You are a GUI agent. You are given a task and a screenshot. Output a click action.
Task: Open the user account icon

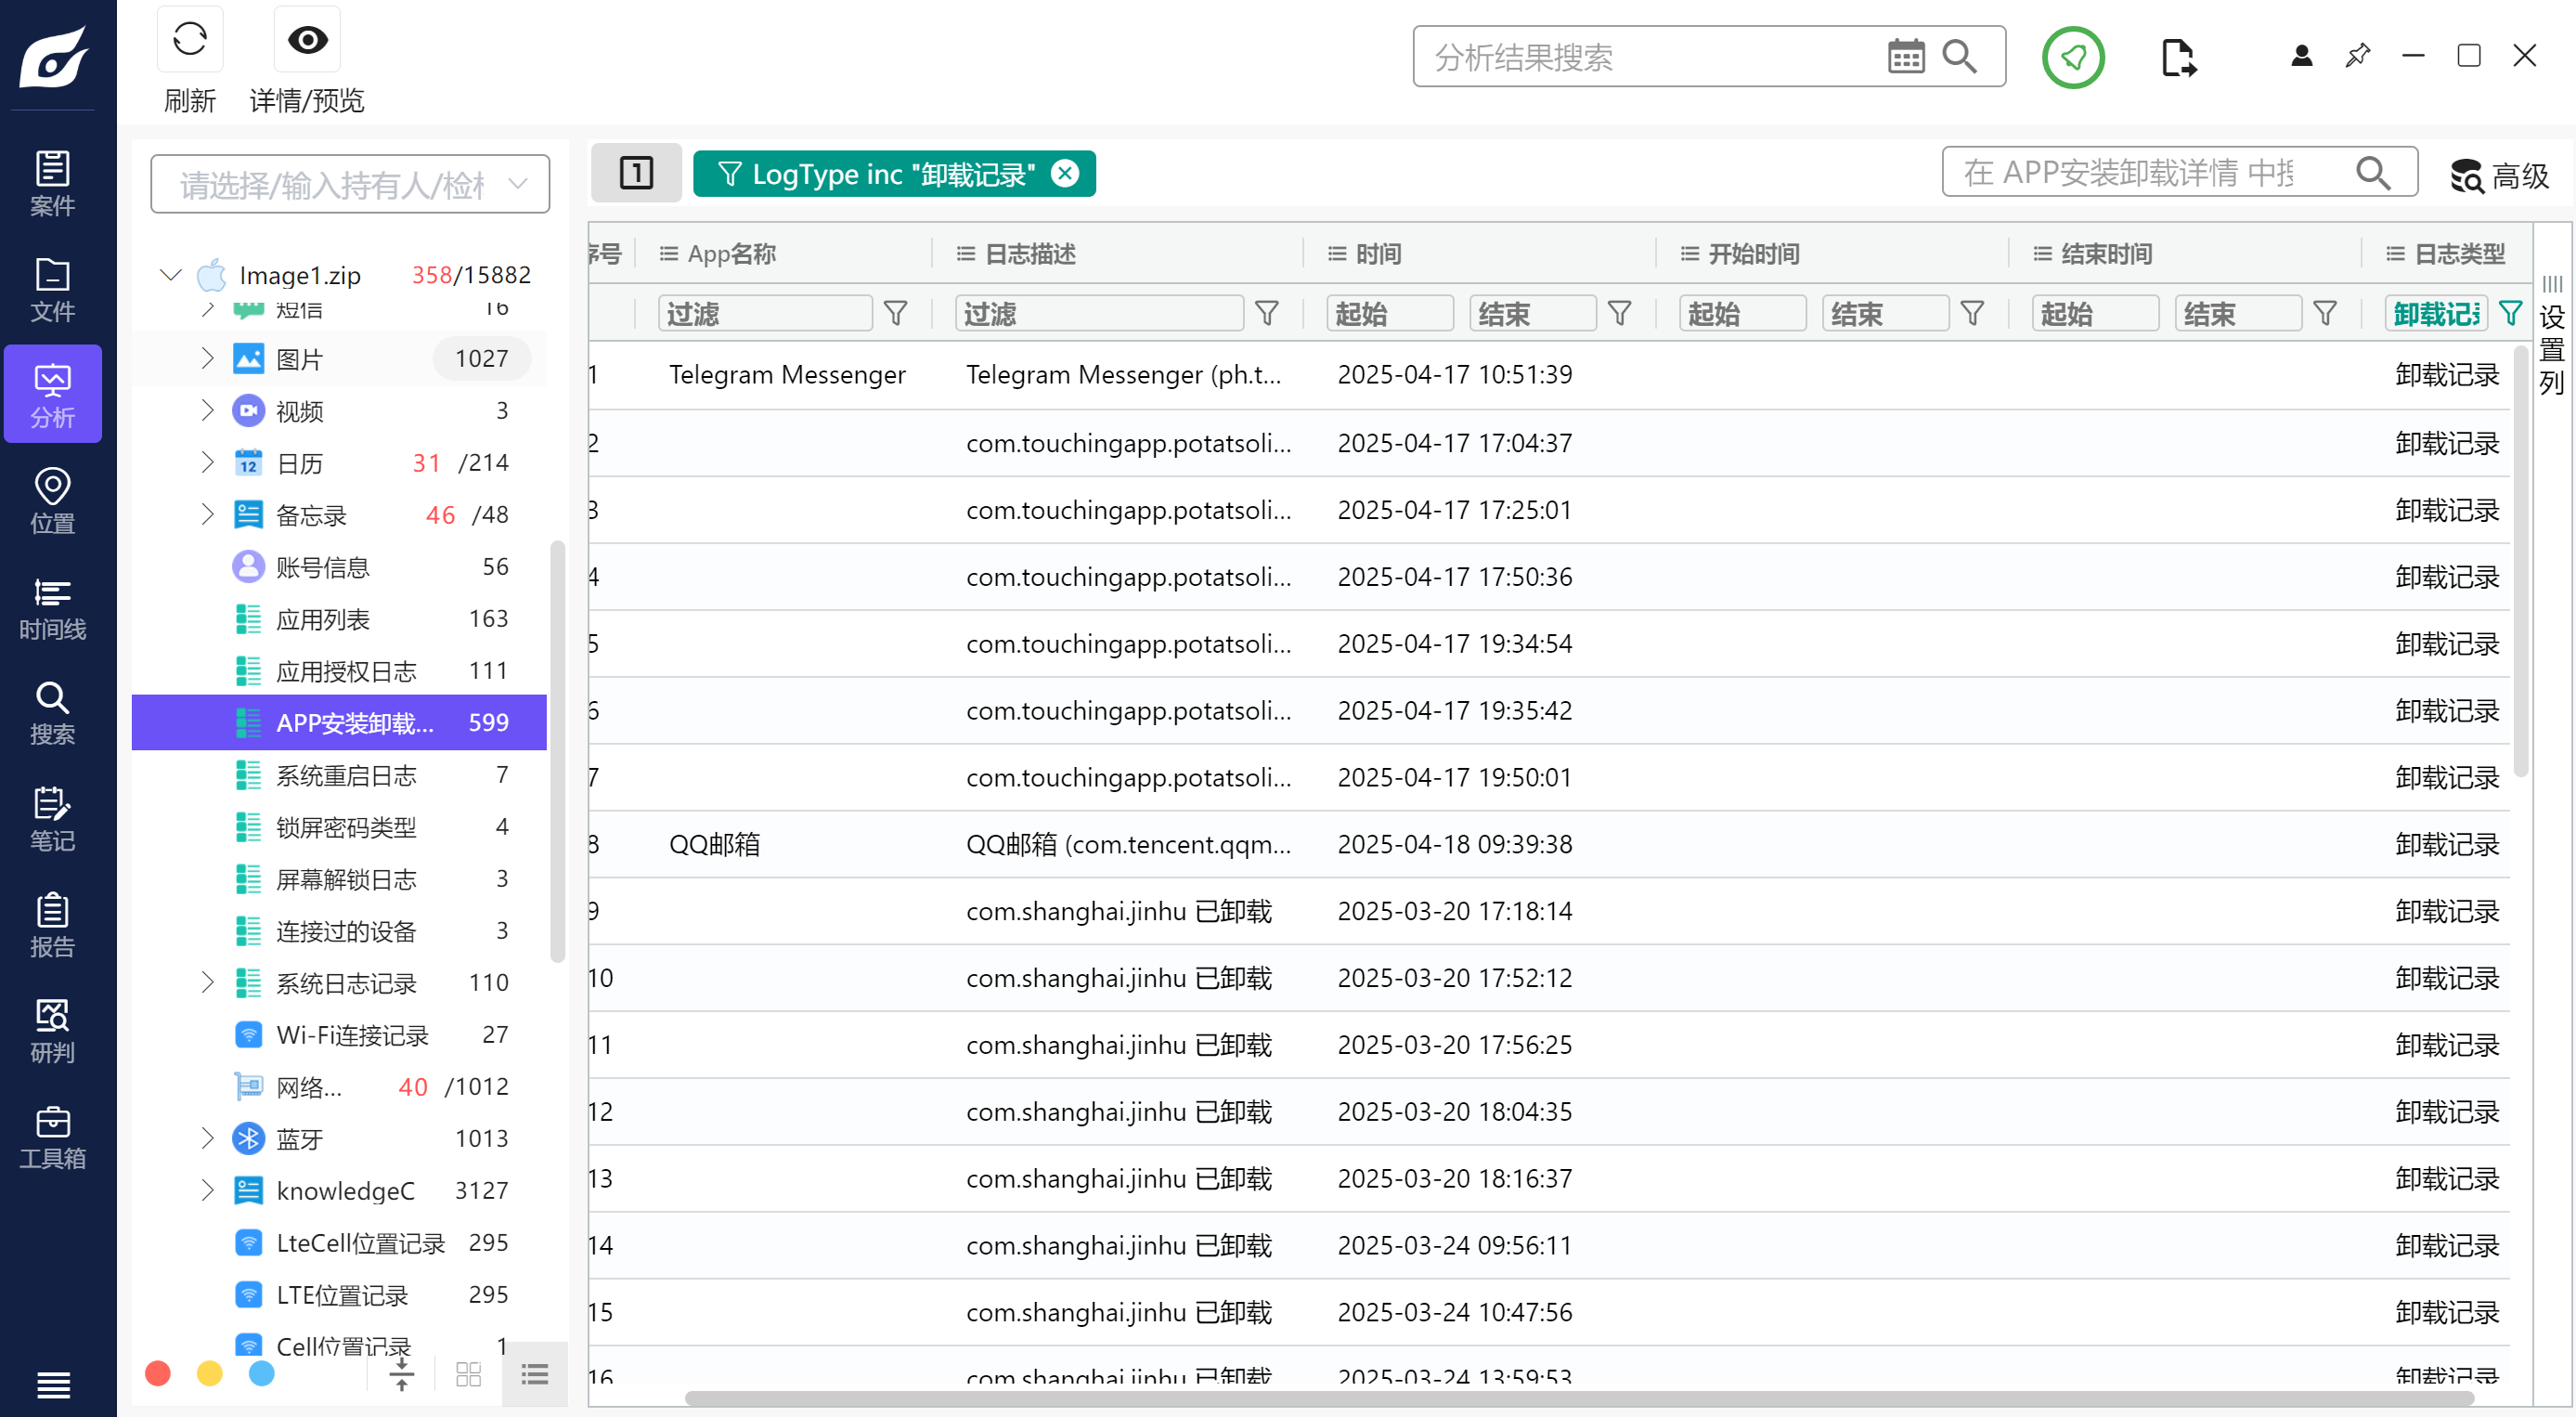tap(2301, 56)
